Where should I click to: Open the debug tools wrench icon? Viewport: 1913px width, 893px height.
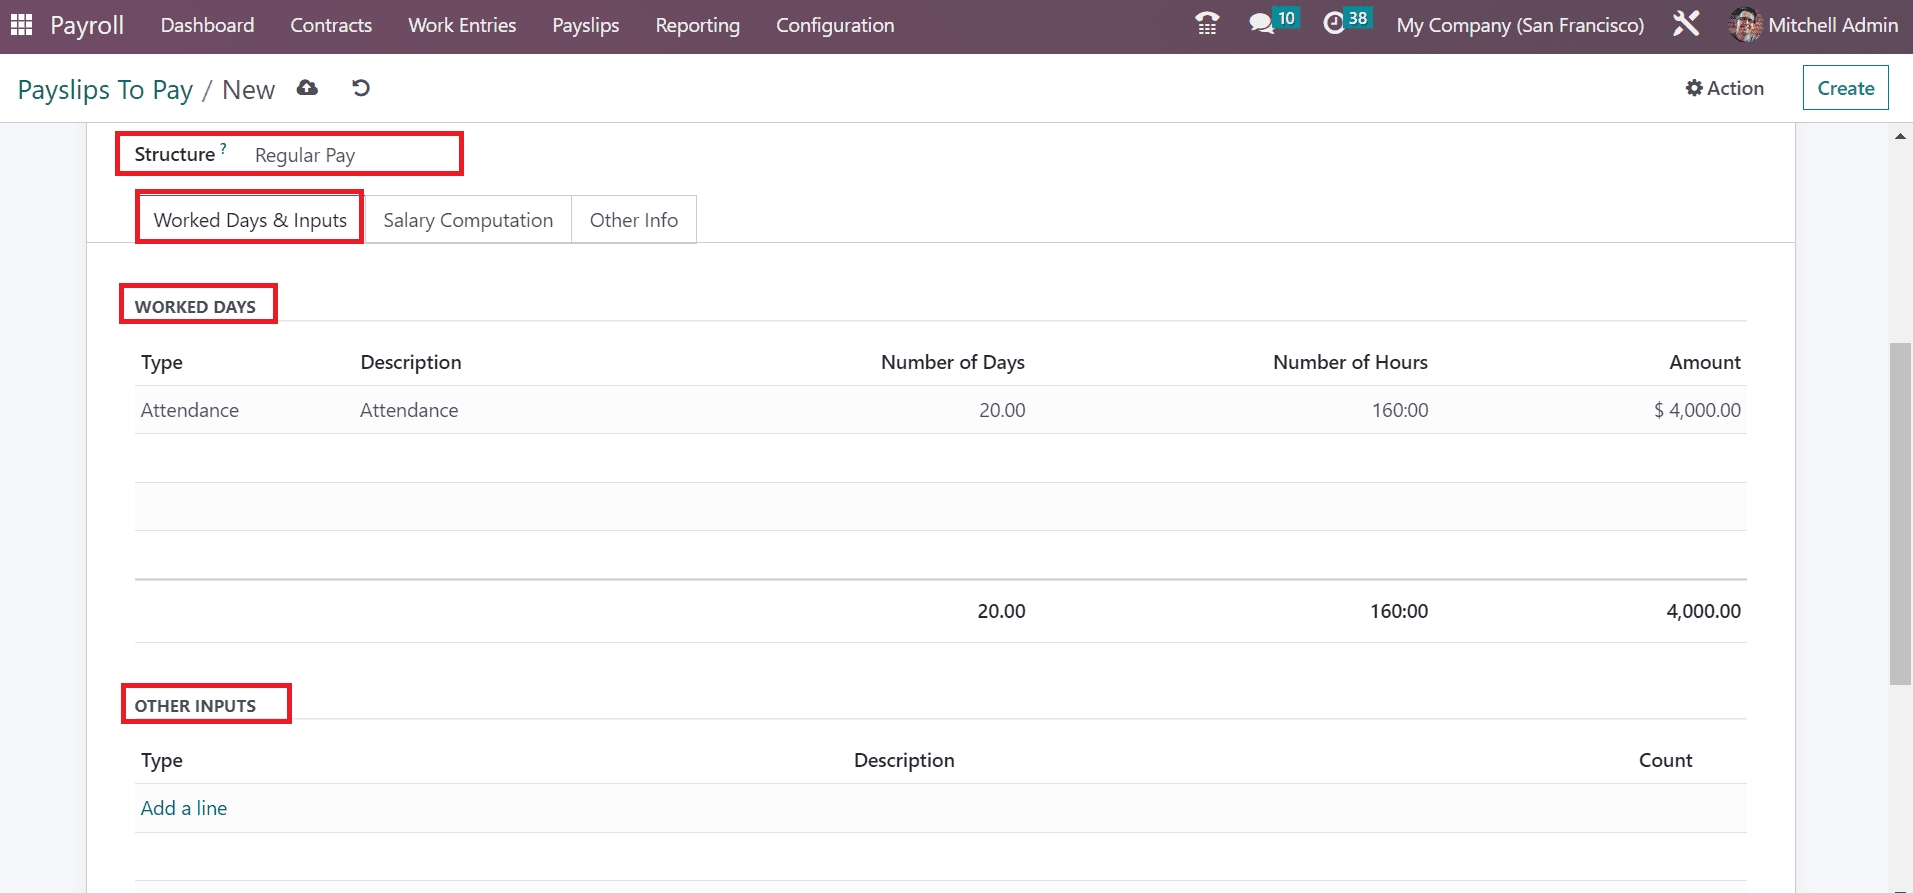tap(1686, 24)
